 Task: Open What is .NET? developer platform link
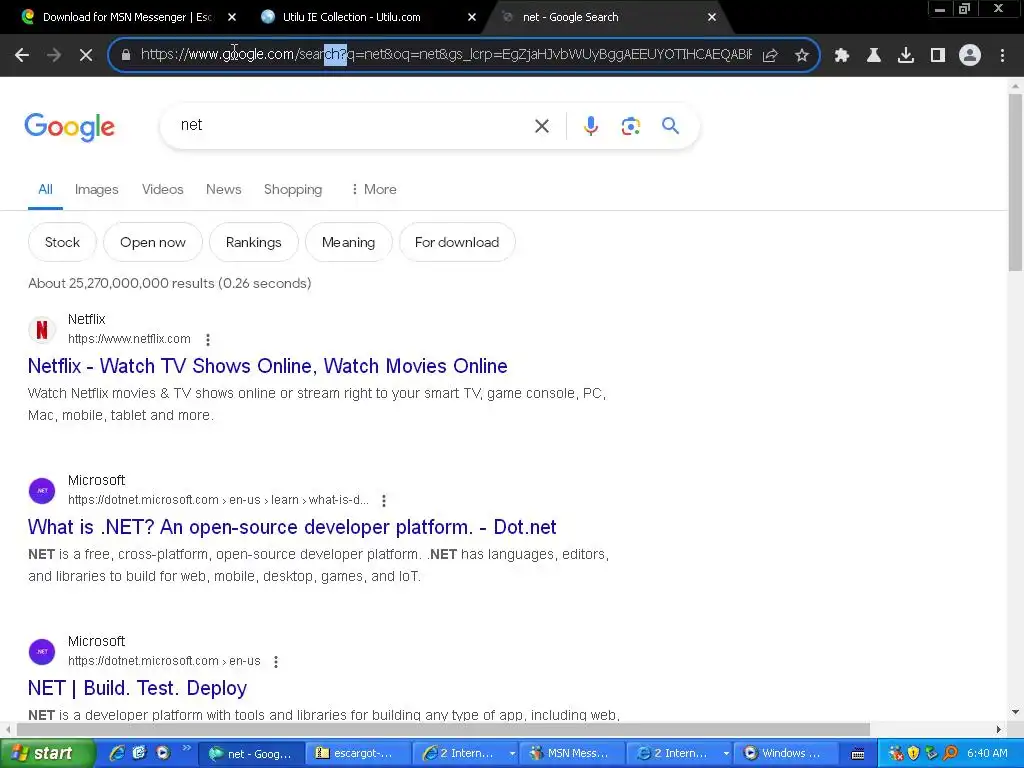292,527
